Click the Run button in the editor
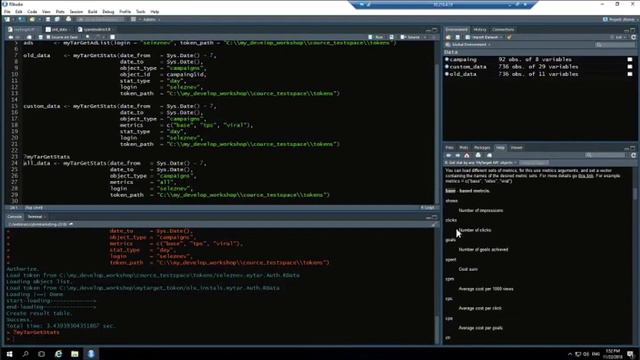Screen dimensions: 640x360 click(376, 37)
